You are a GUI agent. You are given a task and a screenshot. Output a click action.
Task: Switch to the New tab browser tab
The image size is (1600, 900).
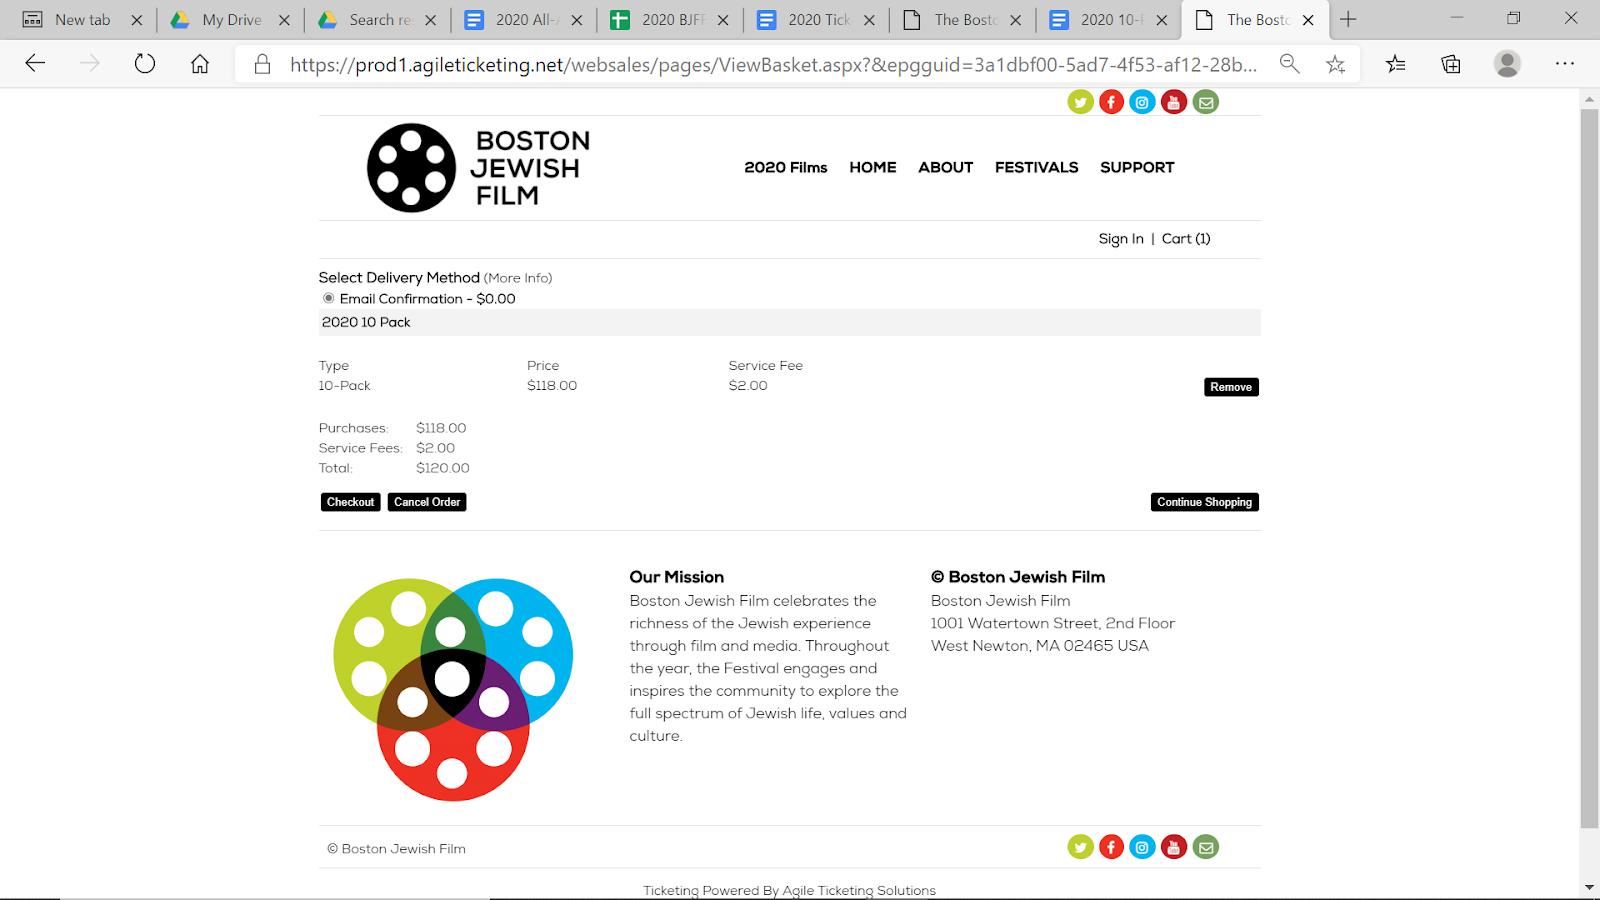point(83,20)
